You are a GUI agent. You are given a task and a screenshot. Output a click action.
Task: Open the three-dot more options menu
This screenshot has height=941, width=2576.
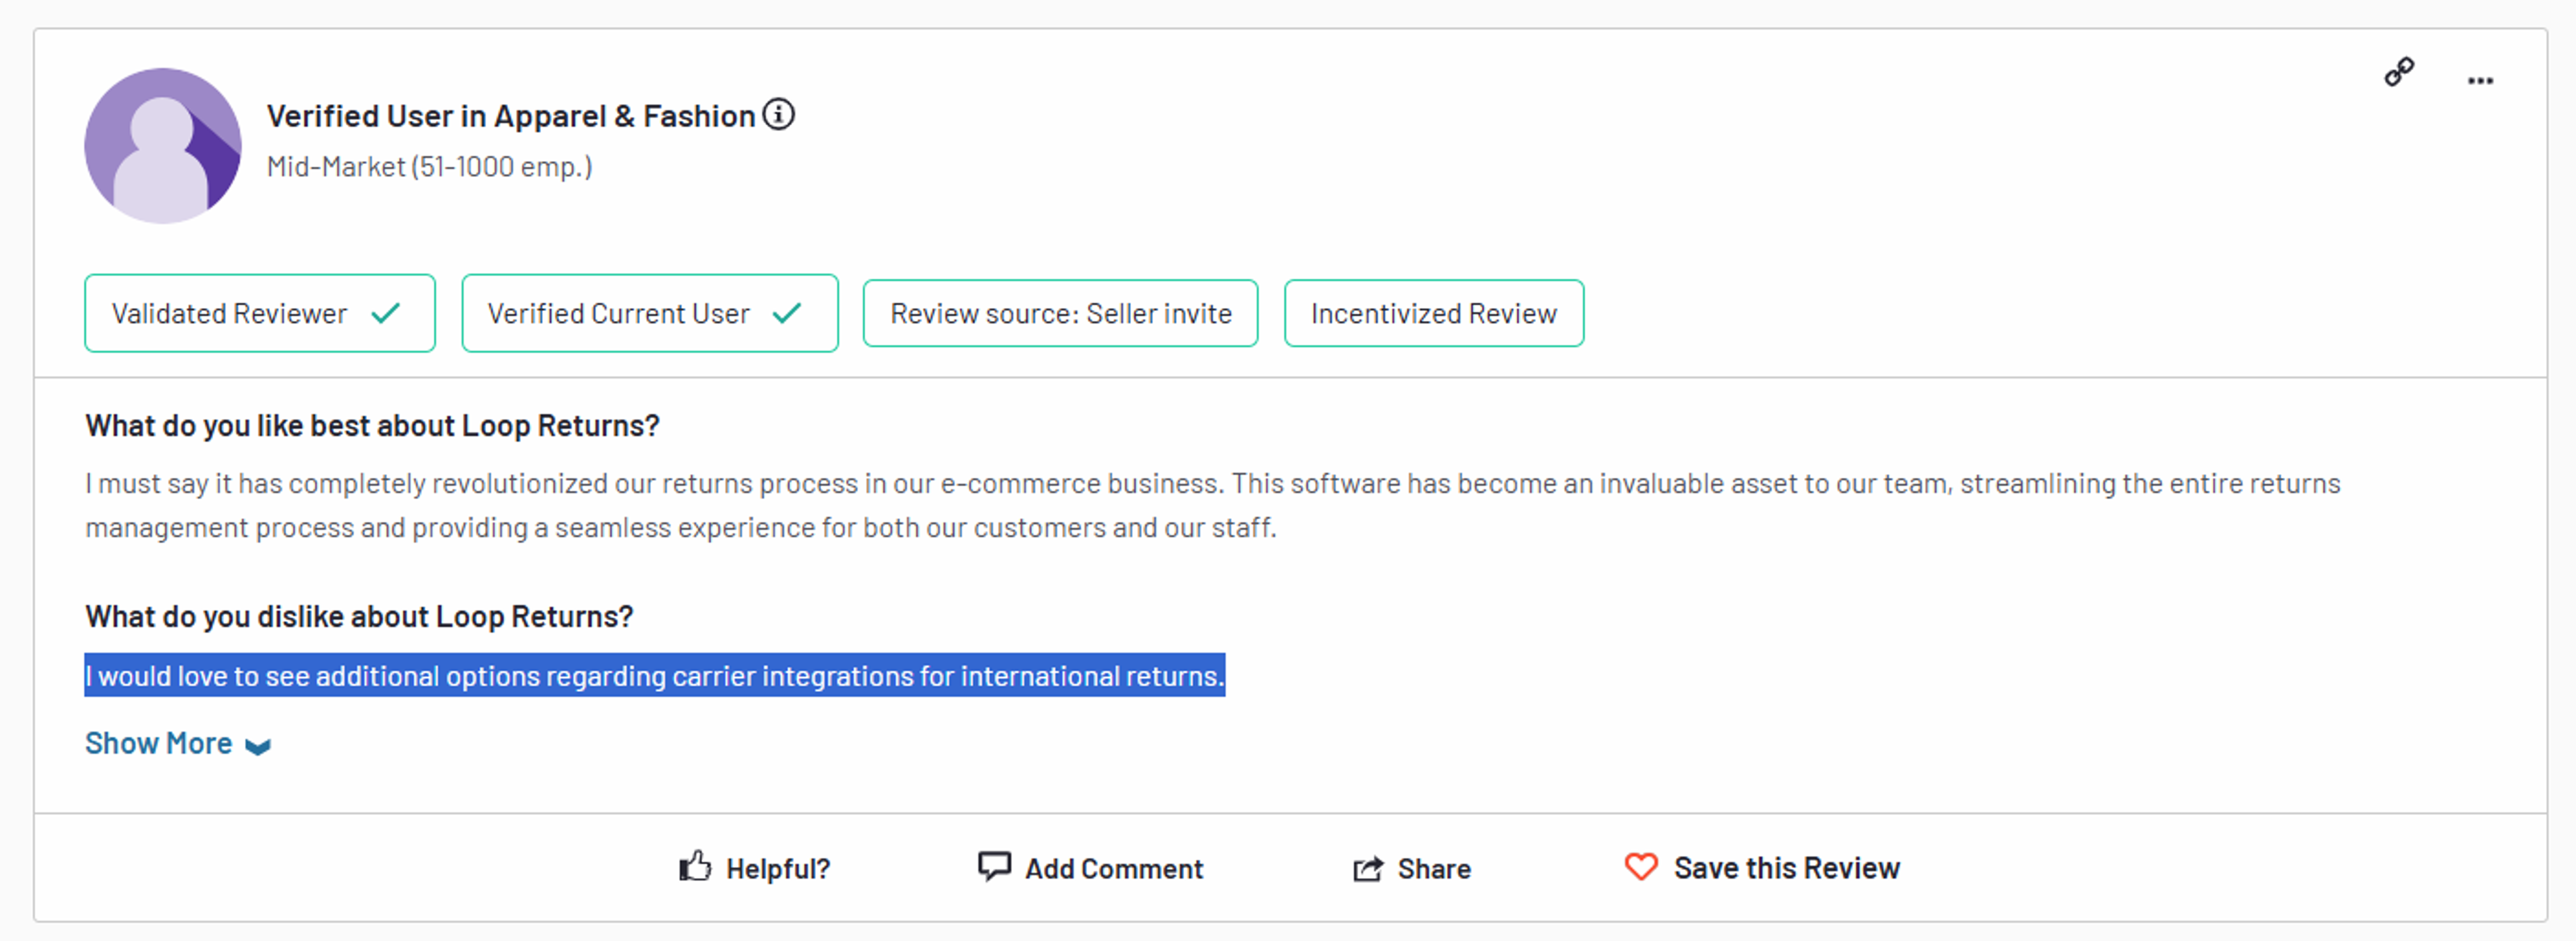coord(2480,81)
